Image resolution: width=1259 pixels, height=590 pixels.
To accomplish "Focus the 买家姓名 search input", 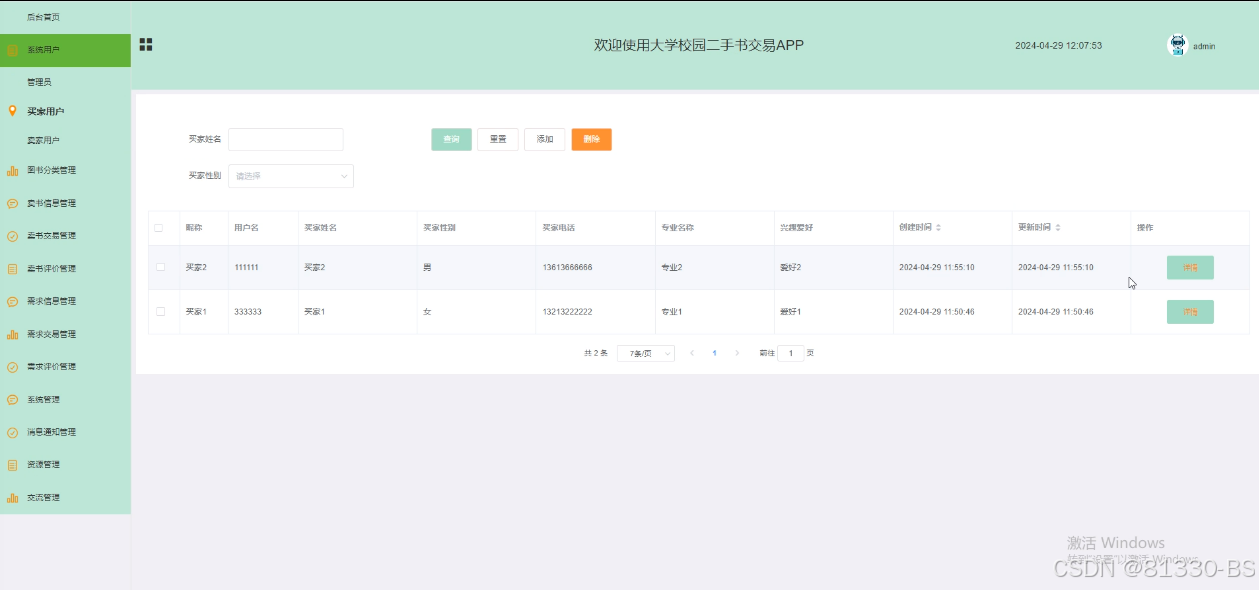I will click(x=286, y=139).
